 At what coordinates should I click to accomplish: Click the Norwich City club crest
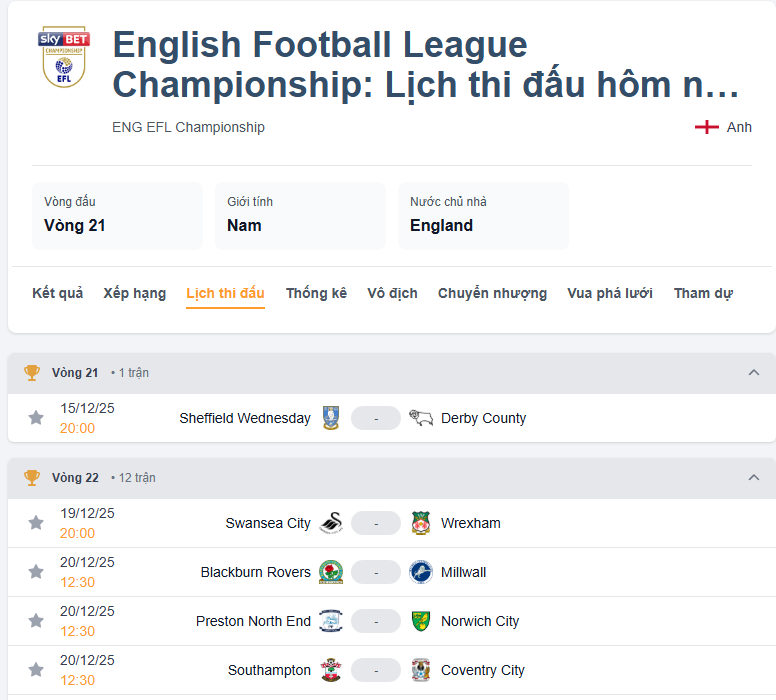click(x=420, y=621)
